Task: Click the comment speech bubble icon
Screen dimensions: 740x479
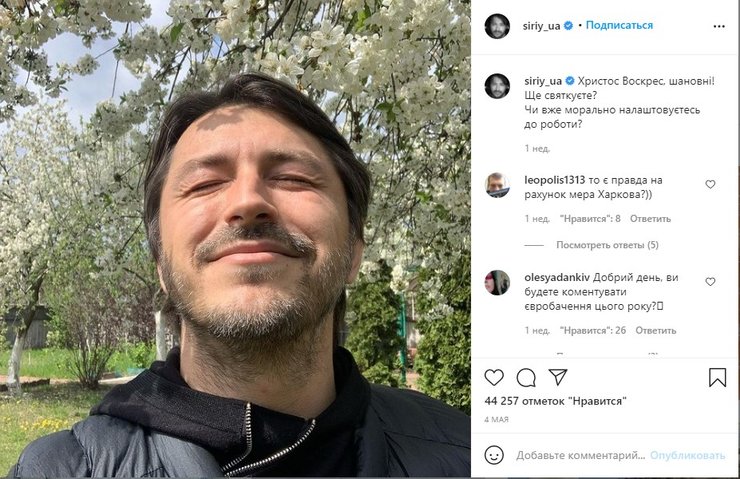Action: [526, 377]
